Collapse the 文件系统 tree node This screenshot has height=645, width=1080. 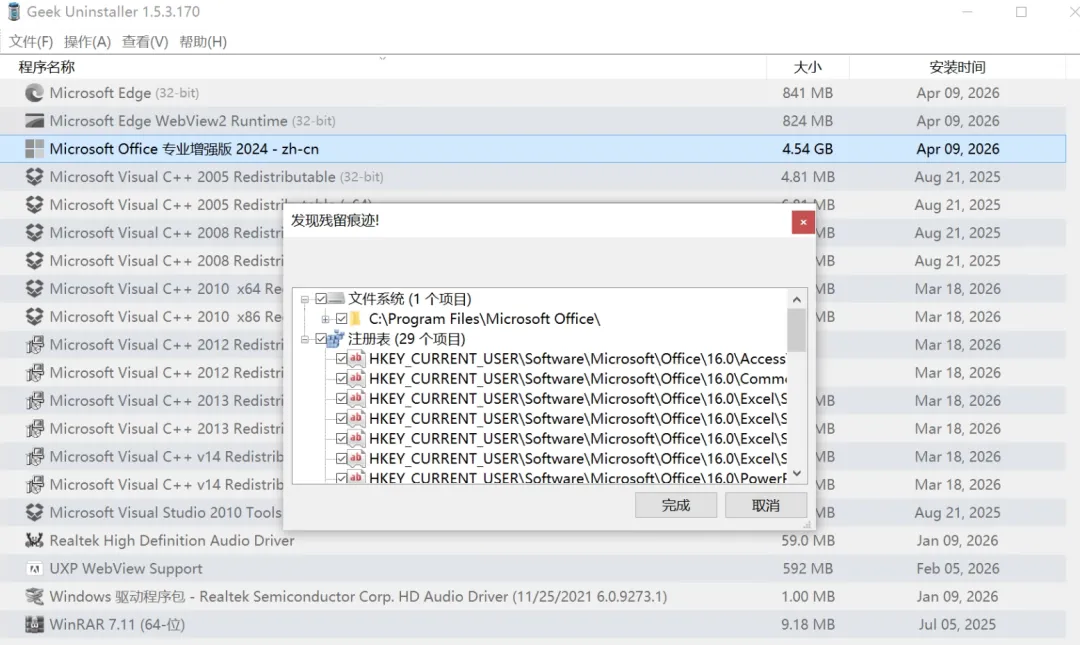304,299
